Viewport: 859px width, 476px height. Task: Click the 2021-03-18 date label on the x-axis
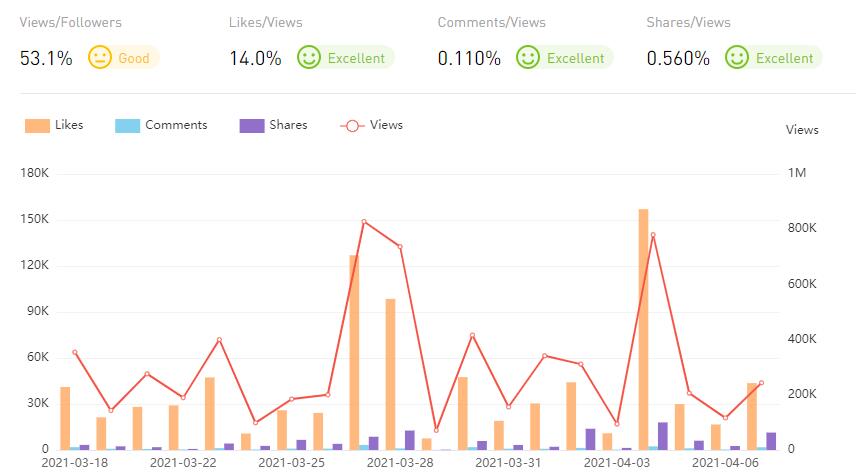[74, 463]
